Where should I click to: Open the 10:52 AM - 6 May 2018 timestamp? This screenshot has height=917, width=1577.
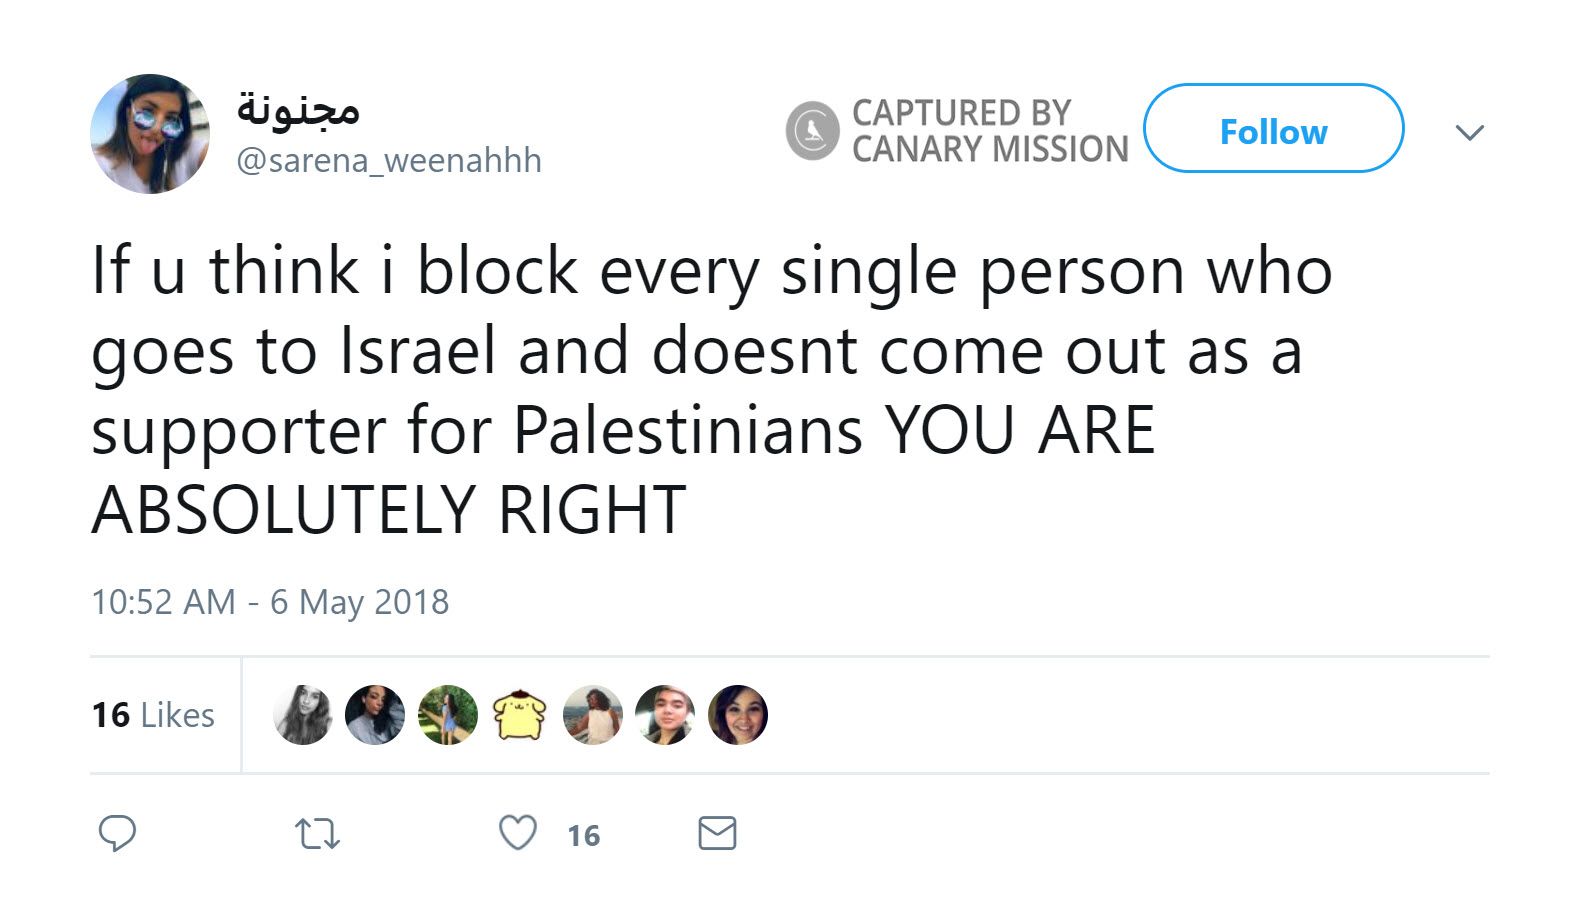point(270,602)
